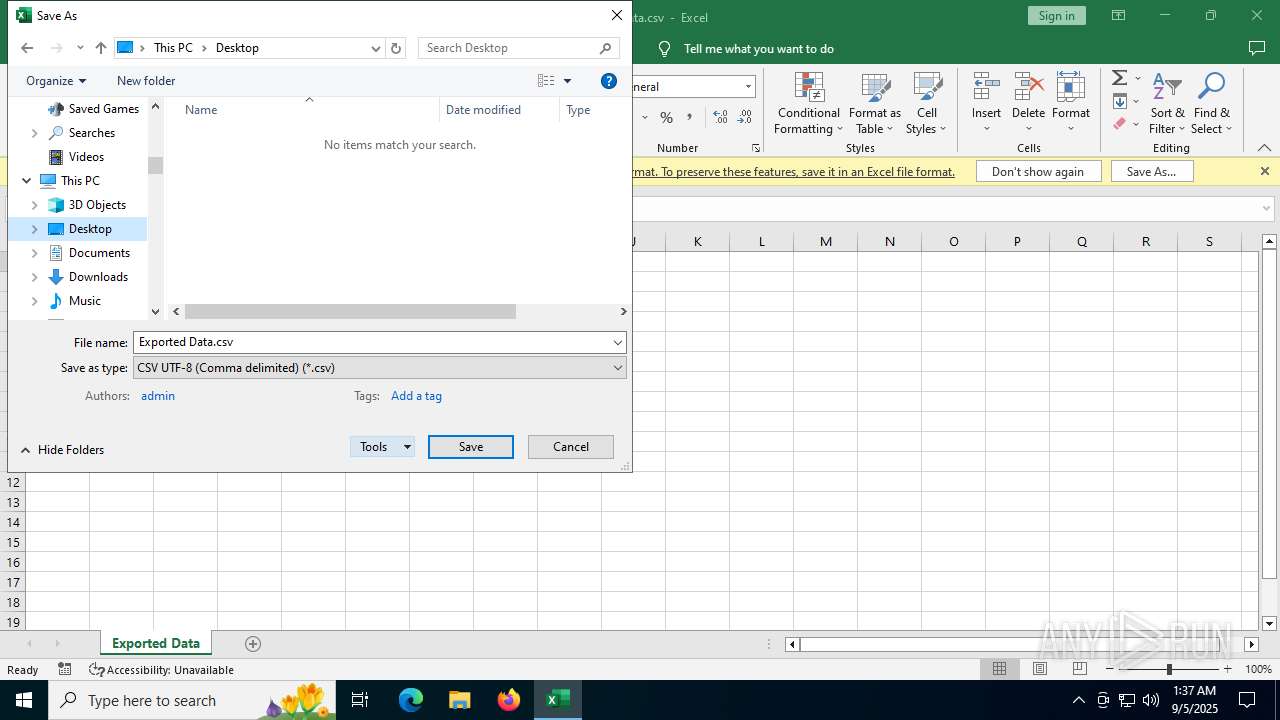Switch to Page Layout view

[1039, 669]
